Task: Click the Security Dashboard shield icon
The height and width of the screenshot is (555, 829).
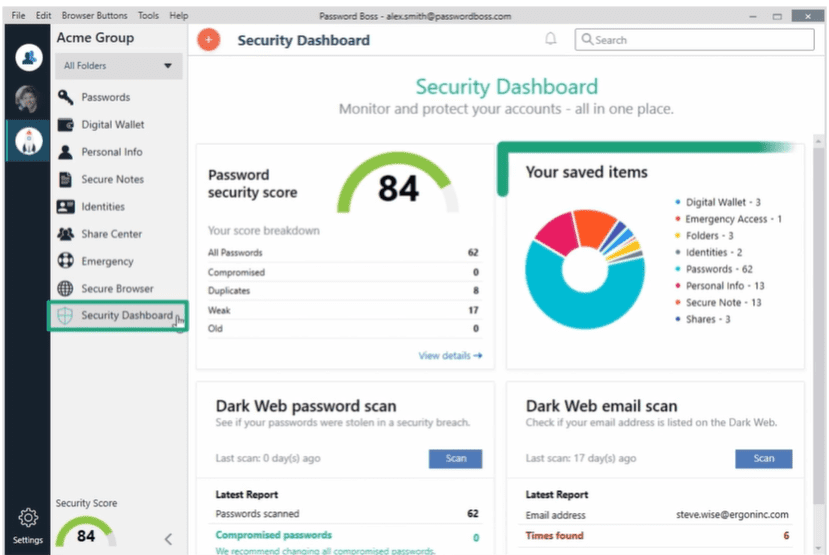Action: click(65, 316)
